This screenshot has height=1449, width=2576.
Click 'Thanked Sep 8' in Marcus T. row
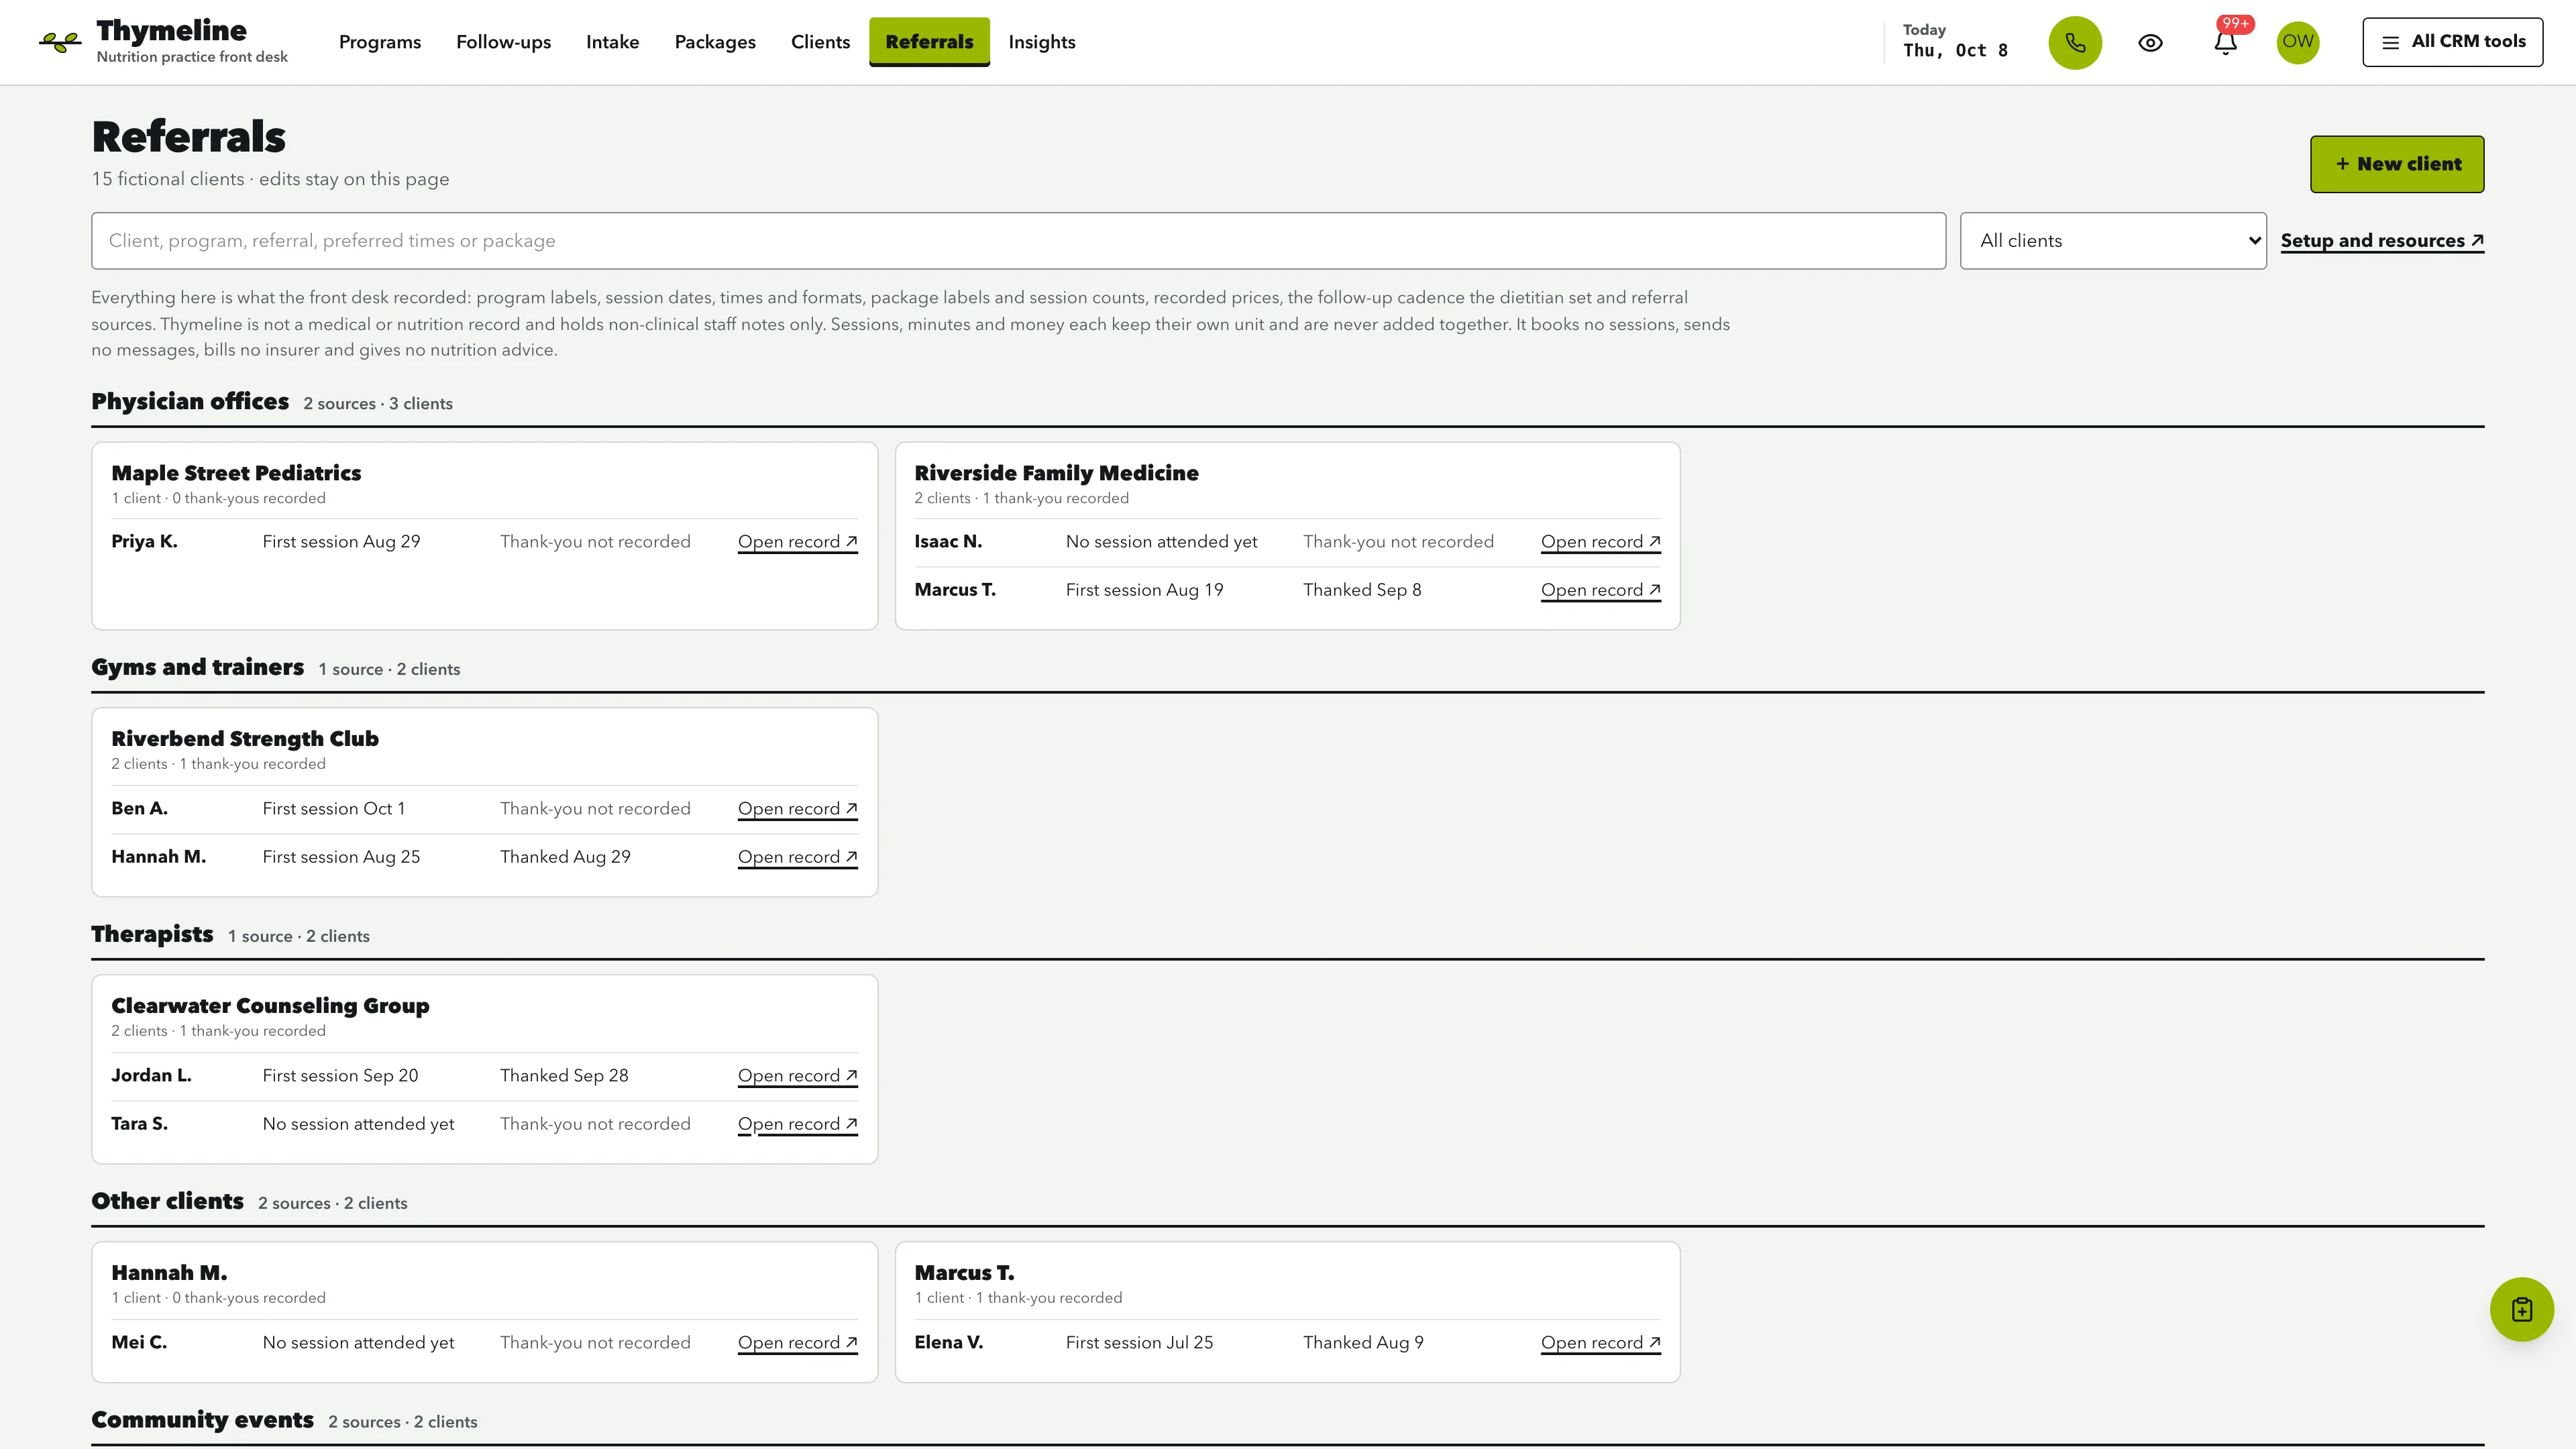(x=1362, y=590)
